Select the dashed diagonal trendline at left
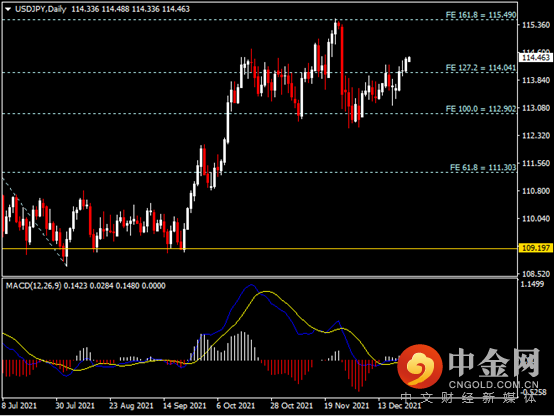The image size is (554, 416). [x=34, y=221]
